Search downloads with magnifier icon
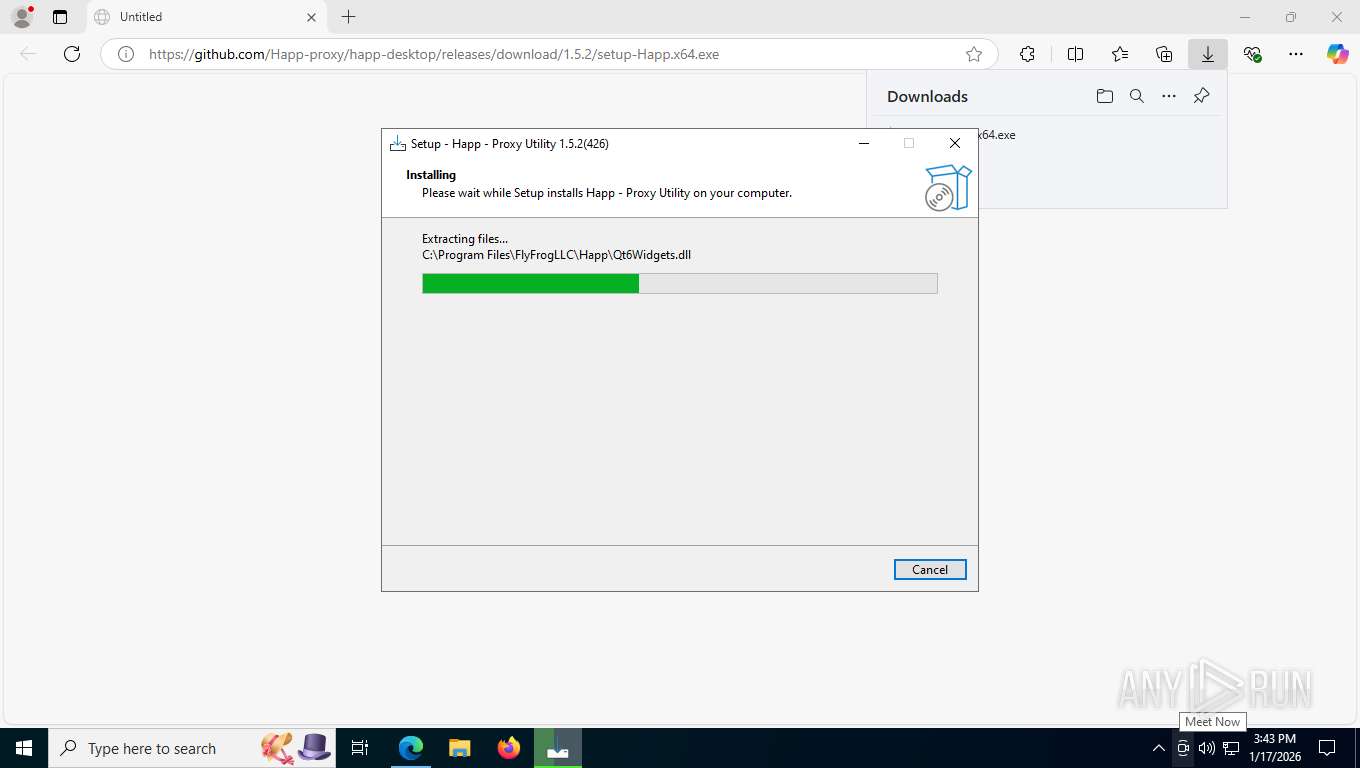The width and height of the screenshot is (1360, 768). (x=1137, y=96)
